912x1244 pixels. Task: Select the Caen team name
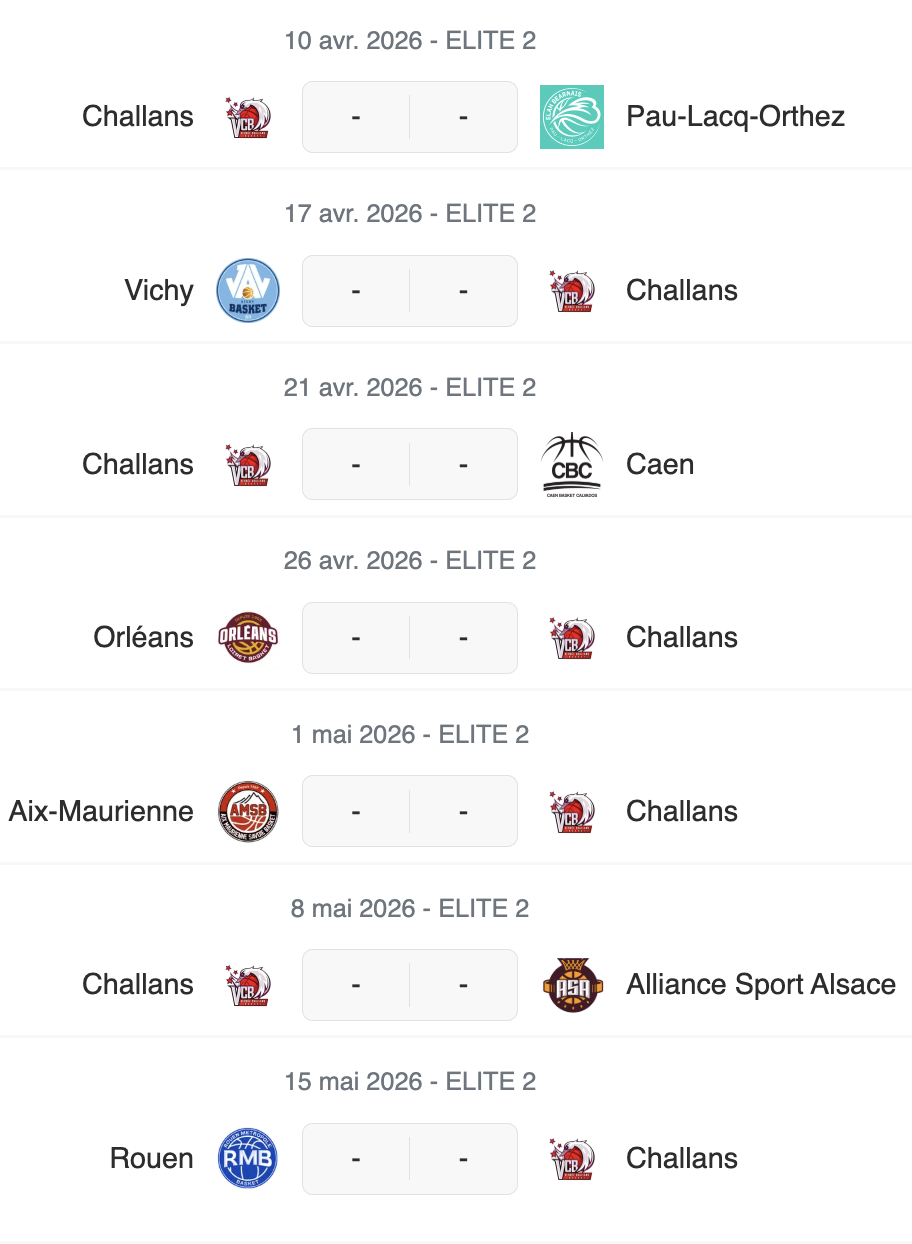coord(660,465)
